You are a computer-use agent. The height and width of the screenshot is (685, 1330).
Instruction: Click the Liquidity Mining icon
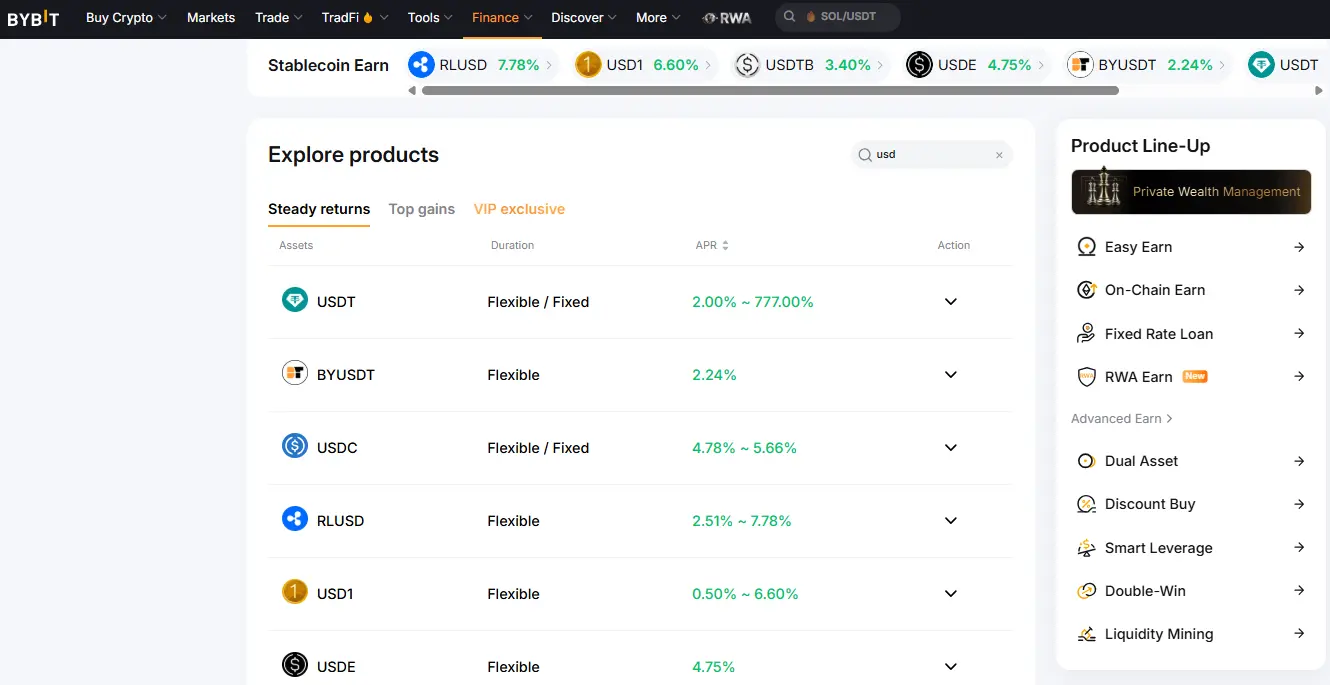pos(1086,634)
